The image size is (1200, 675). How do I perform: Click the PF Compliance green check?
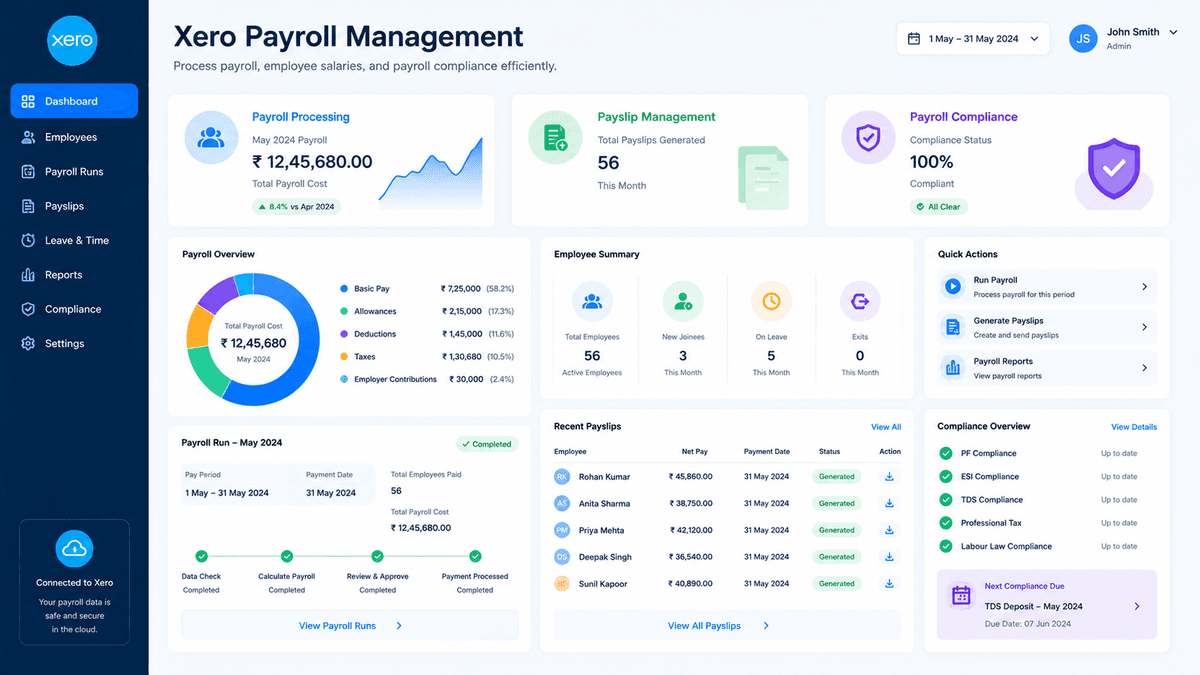pos(946,453)
